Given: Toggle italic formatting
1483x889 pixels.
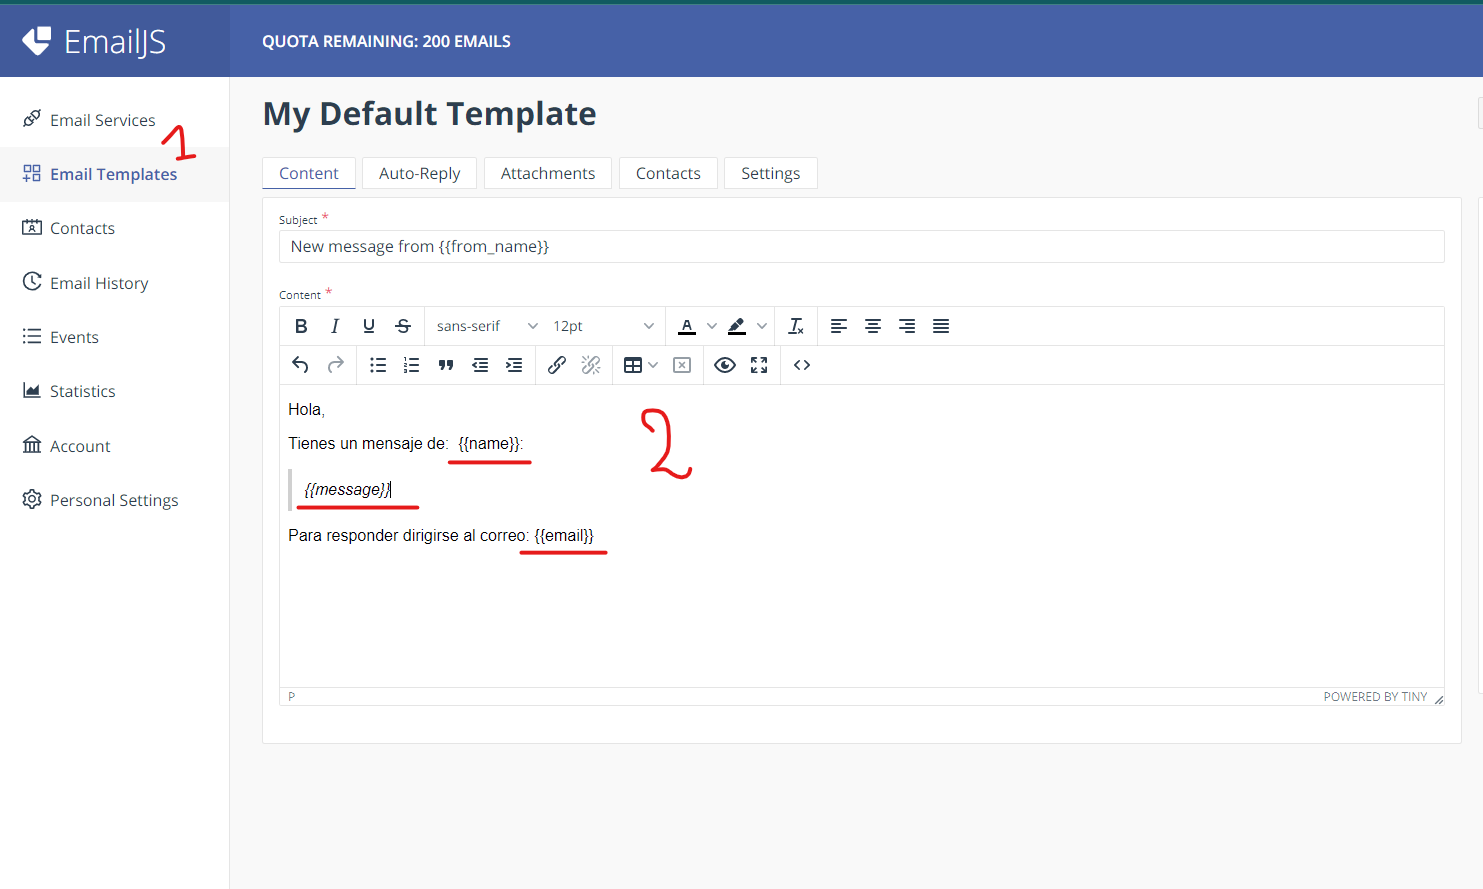Looking at the screenshot, I should [x=335, y=326].
